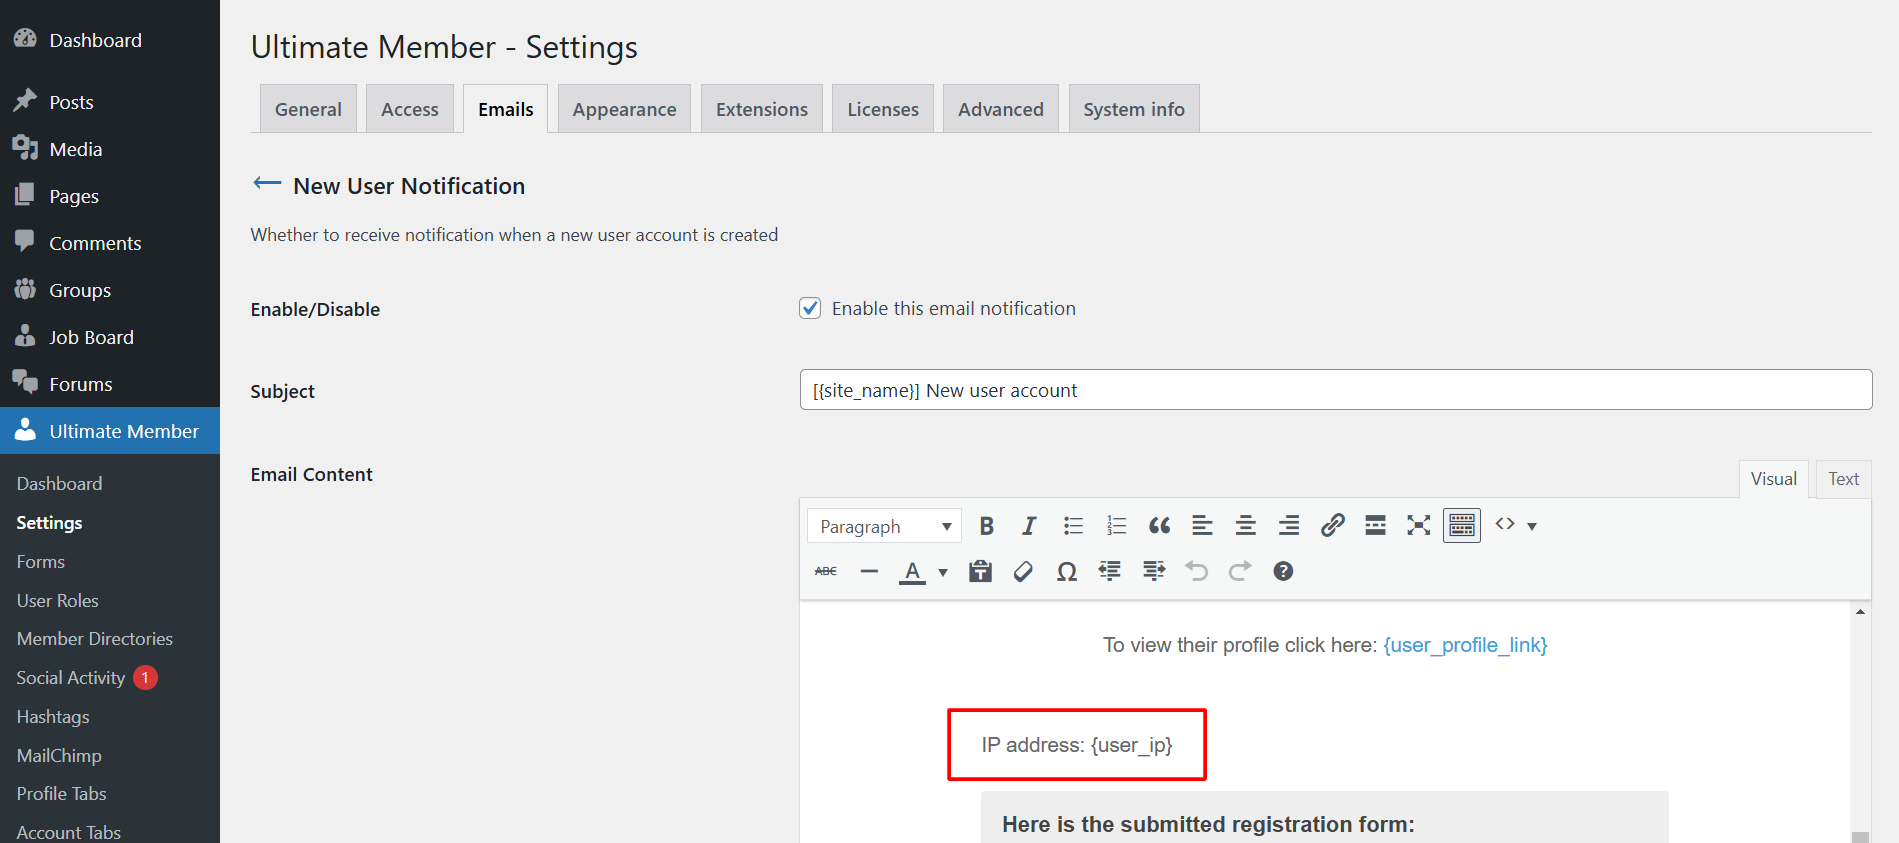Open the text color picker arrow
1899x843 pixels.
[942, 573]
